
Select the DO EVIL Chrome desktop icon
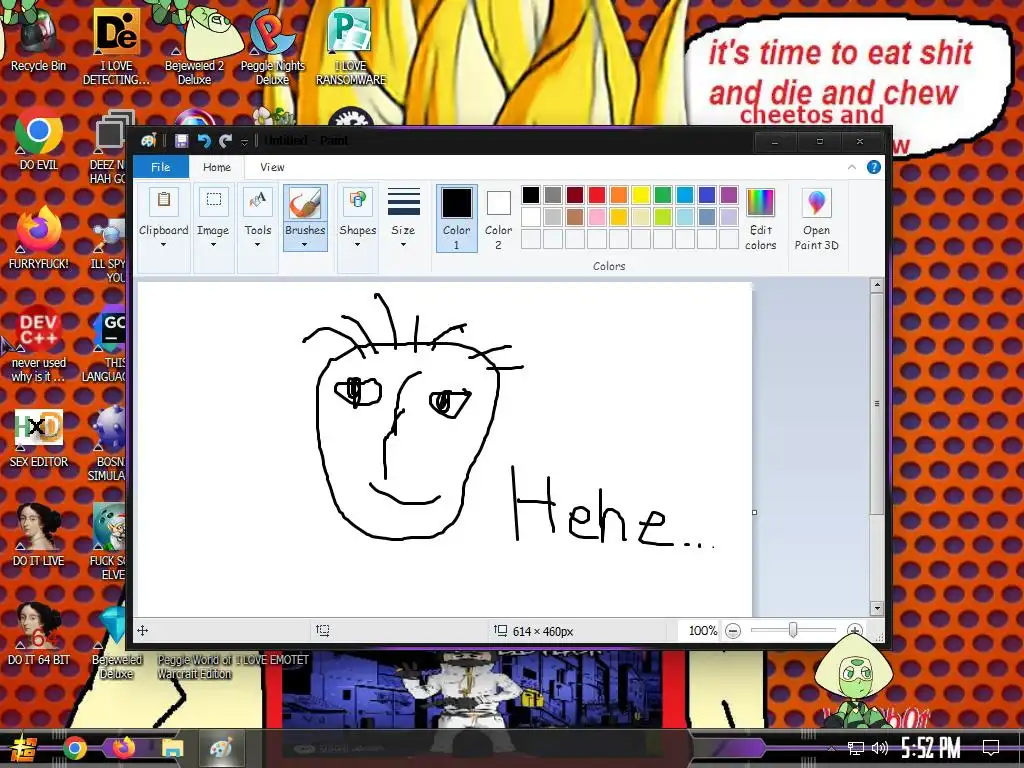click(x=38, y=140)
